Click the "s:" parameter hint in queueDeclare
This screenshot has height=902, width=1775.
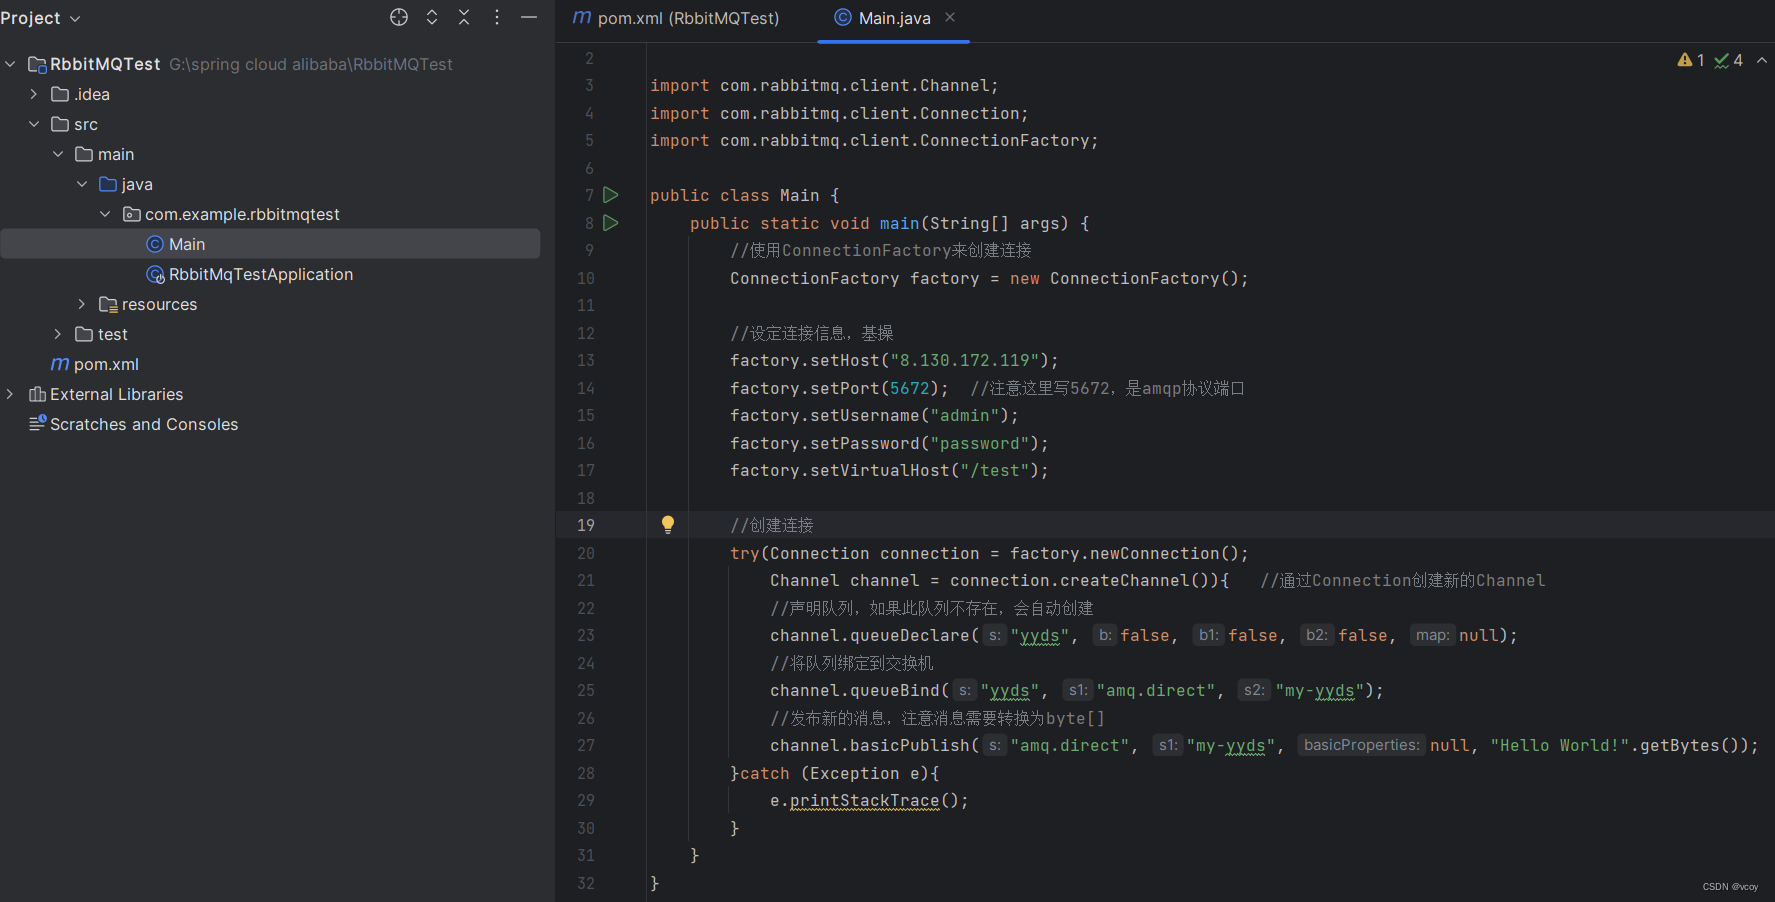[994, 636]
